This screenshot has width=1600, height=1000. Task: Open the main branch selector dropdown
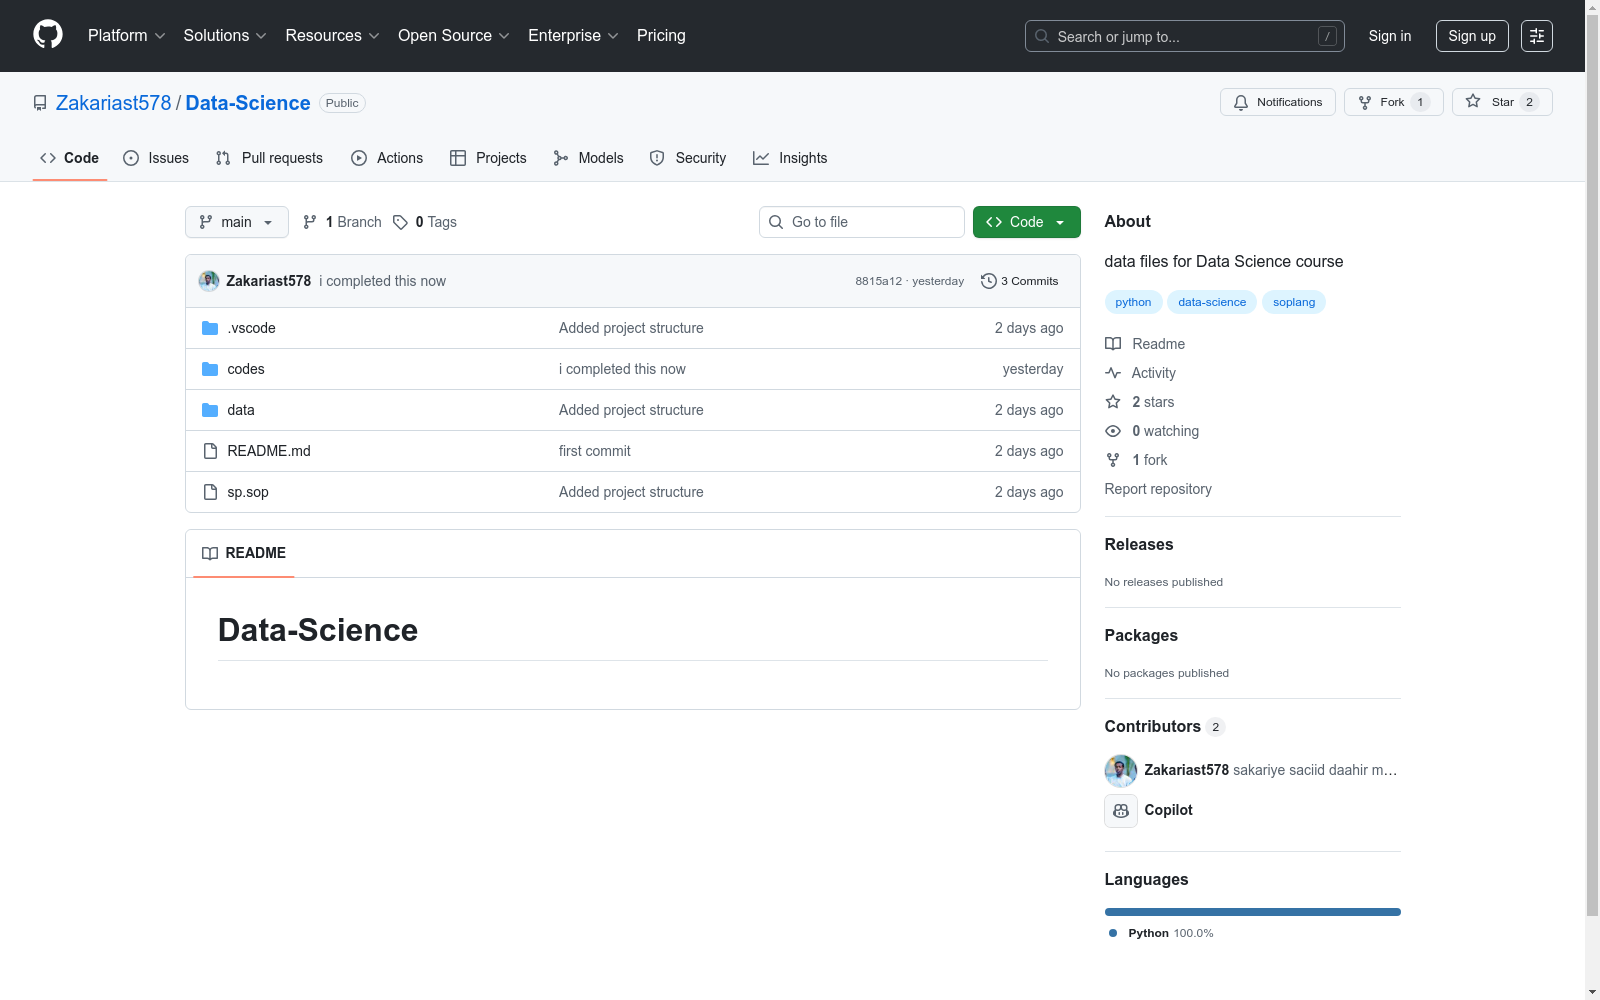coord(237,222)
